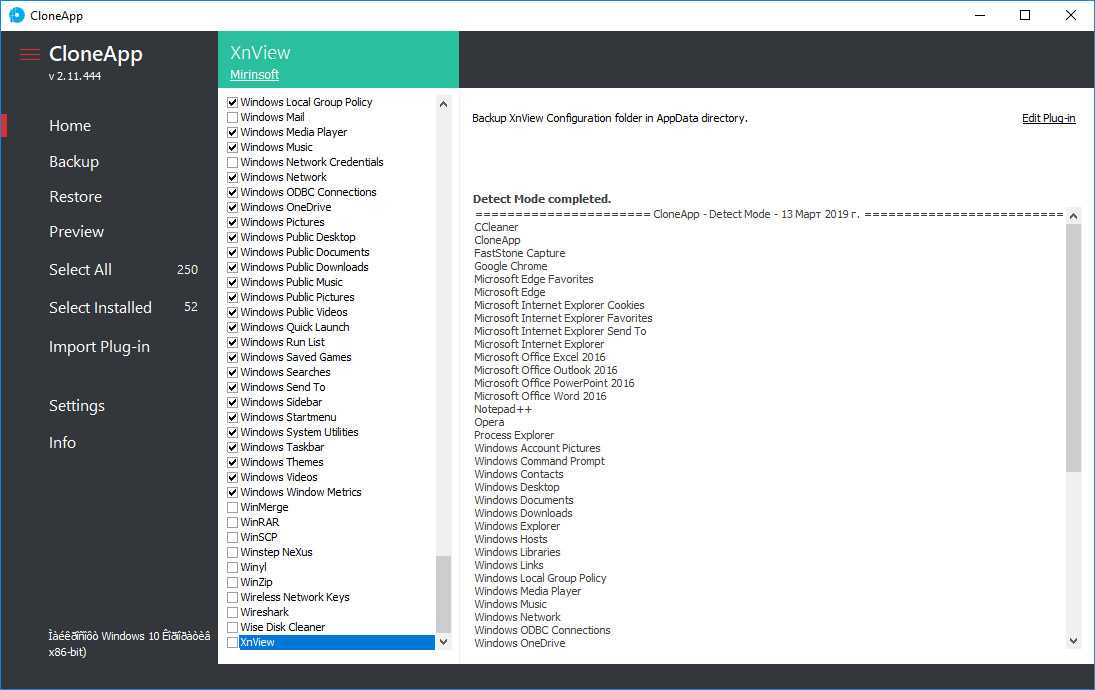
Task: Minimize the CloneApp window
Action: point(979,15)
